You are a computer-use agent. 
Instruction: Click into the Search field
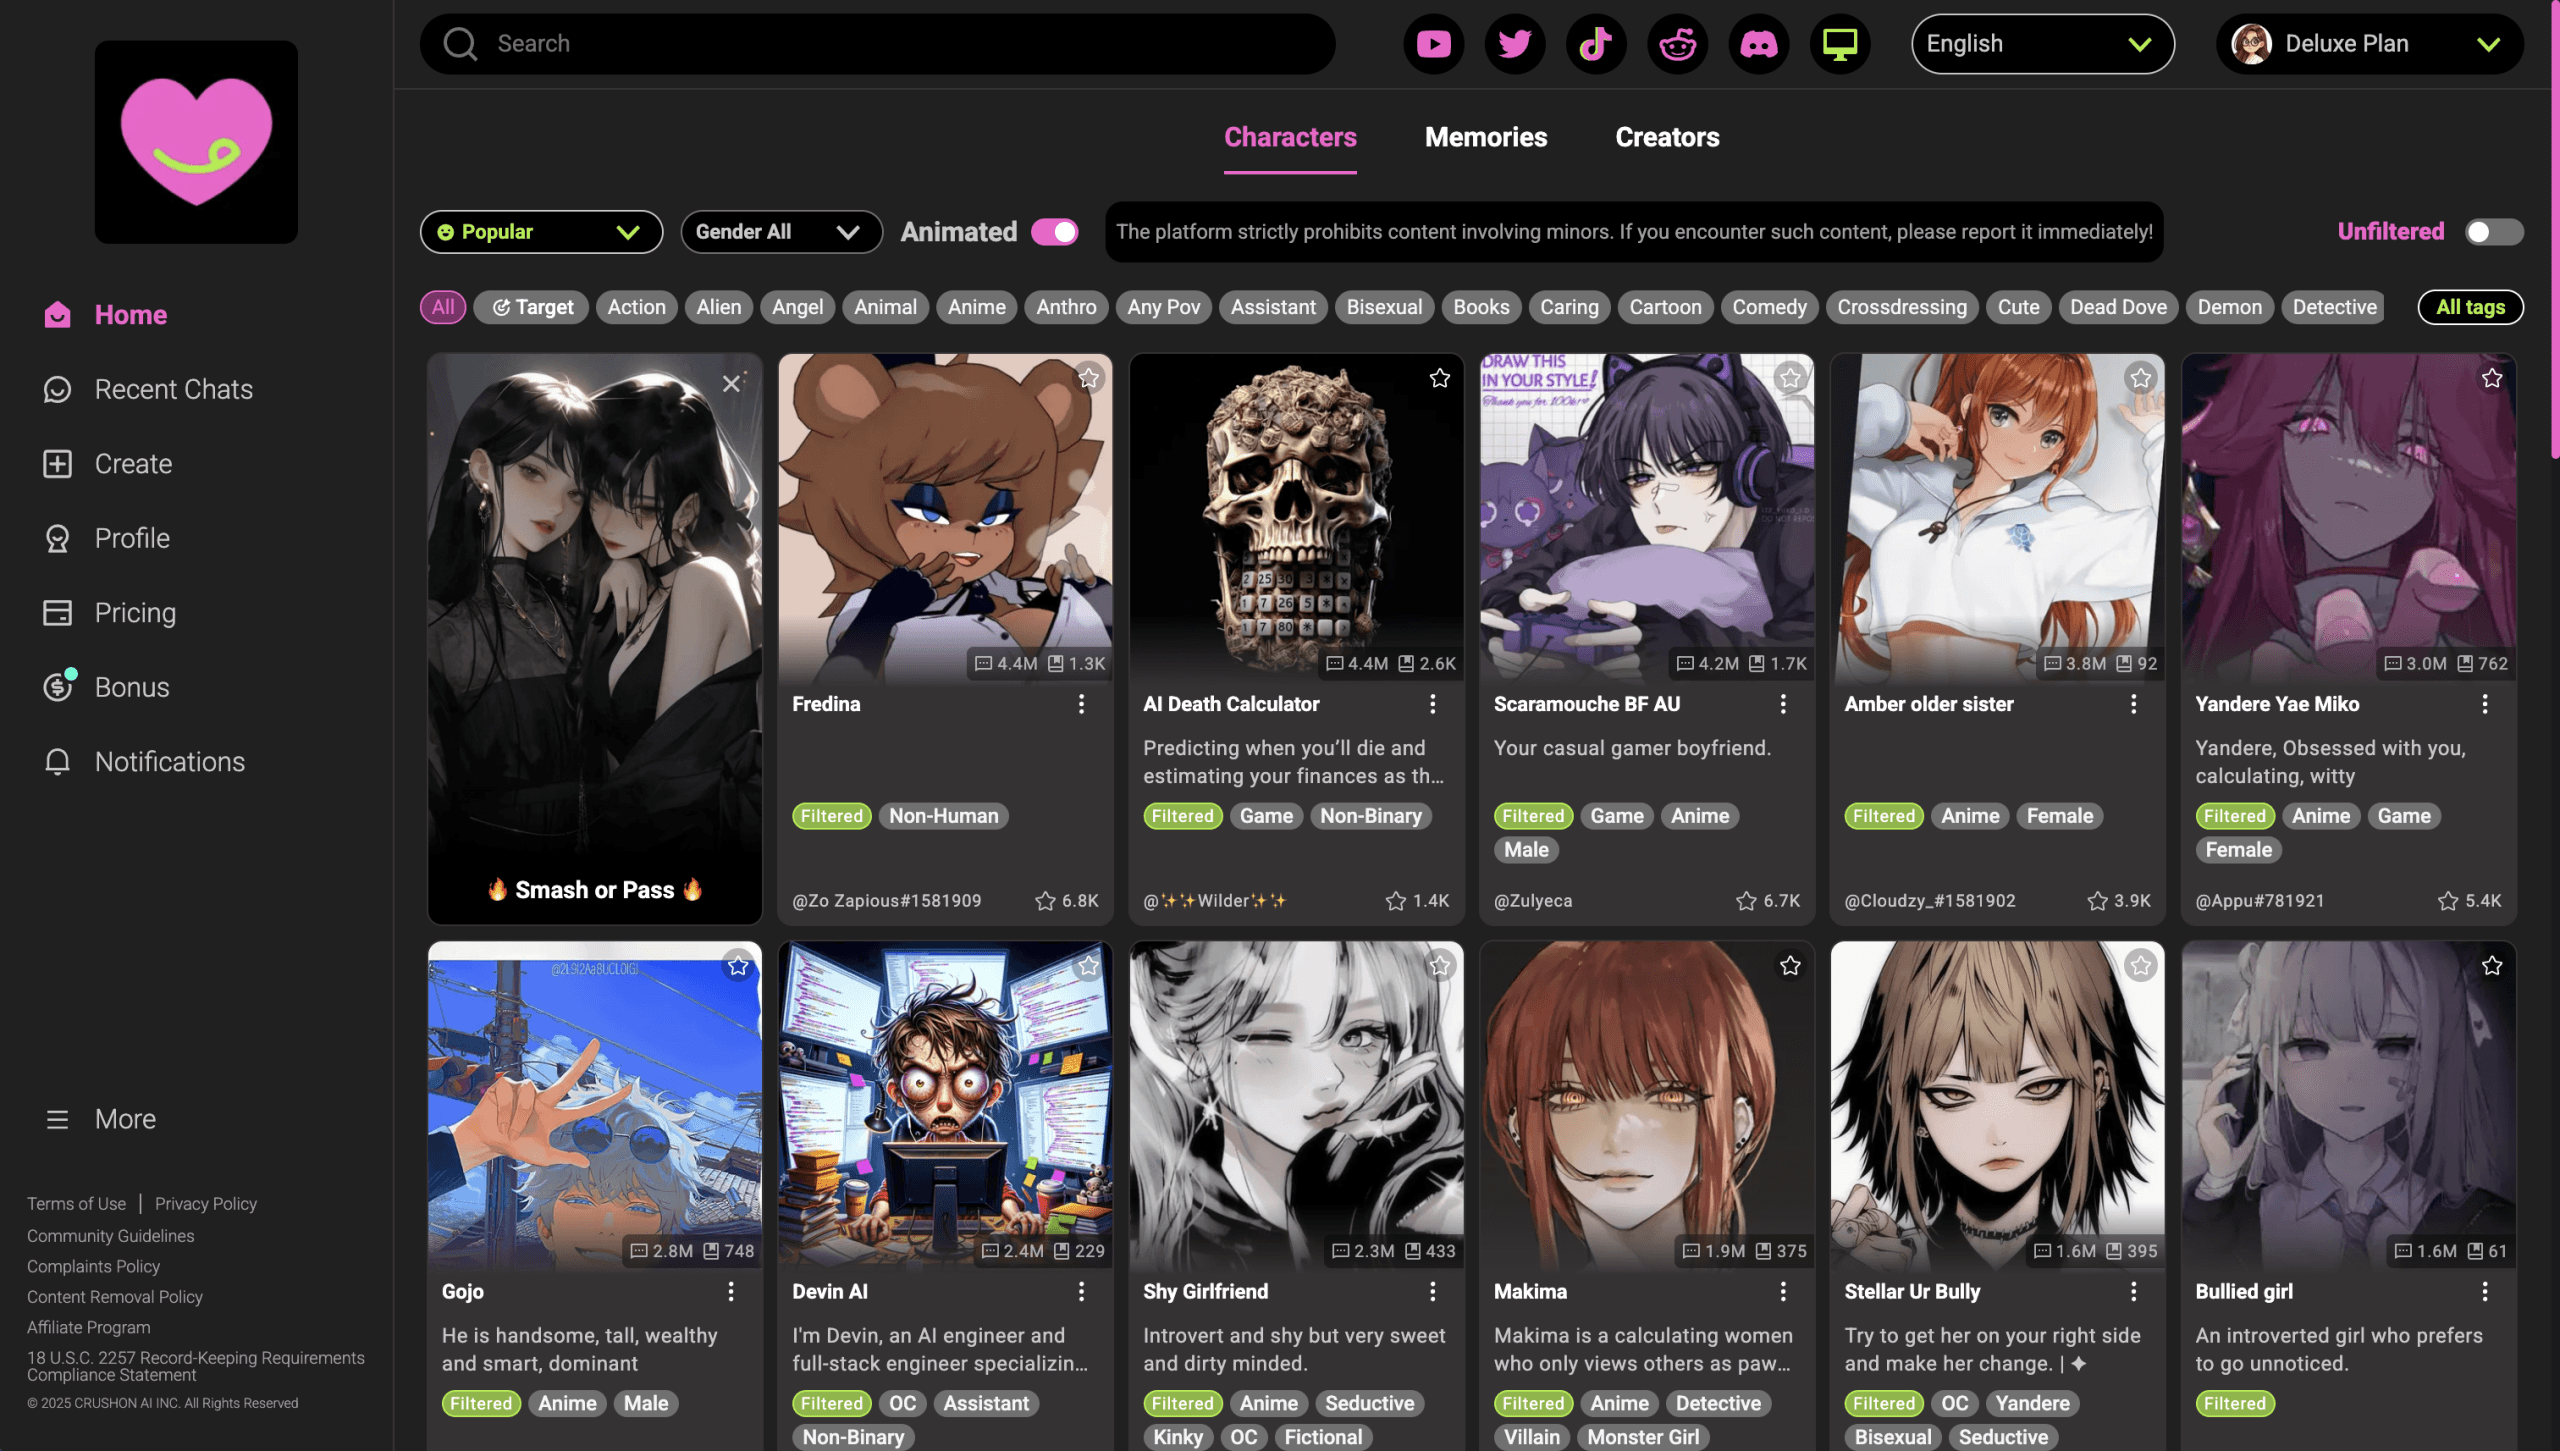pos(877,44)
